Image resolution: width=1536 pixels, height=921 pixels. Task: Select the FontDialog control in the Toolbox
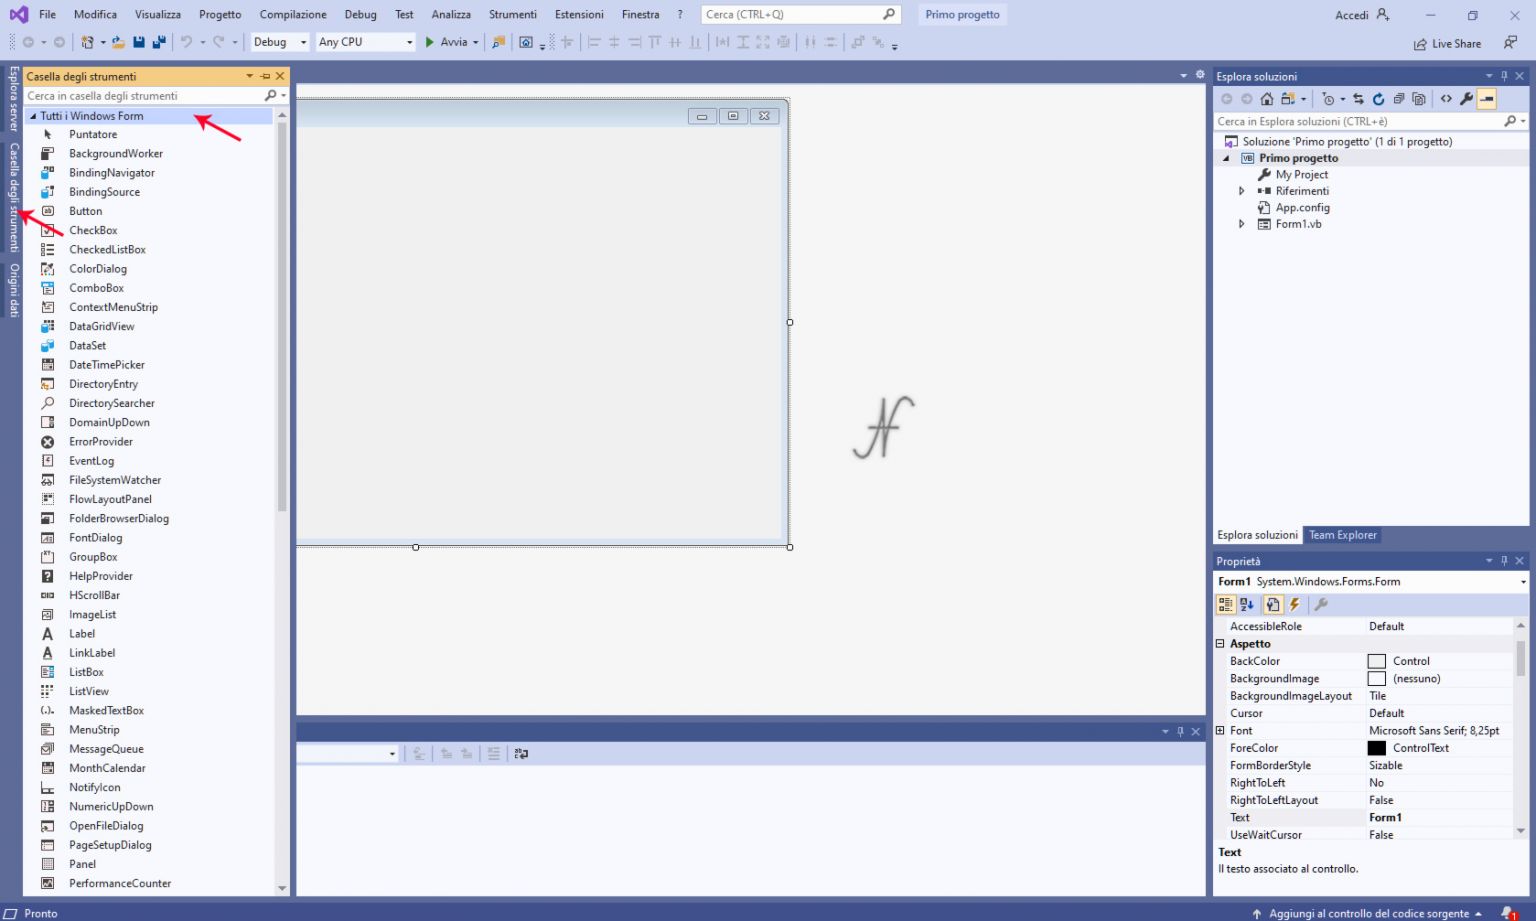pos(95,537)
